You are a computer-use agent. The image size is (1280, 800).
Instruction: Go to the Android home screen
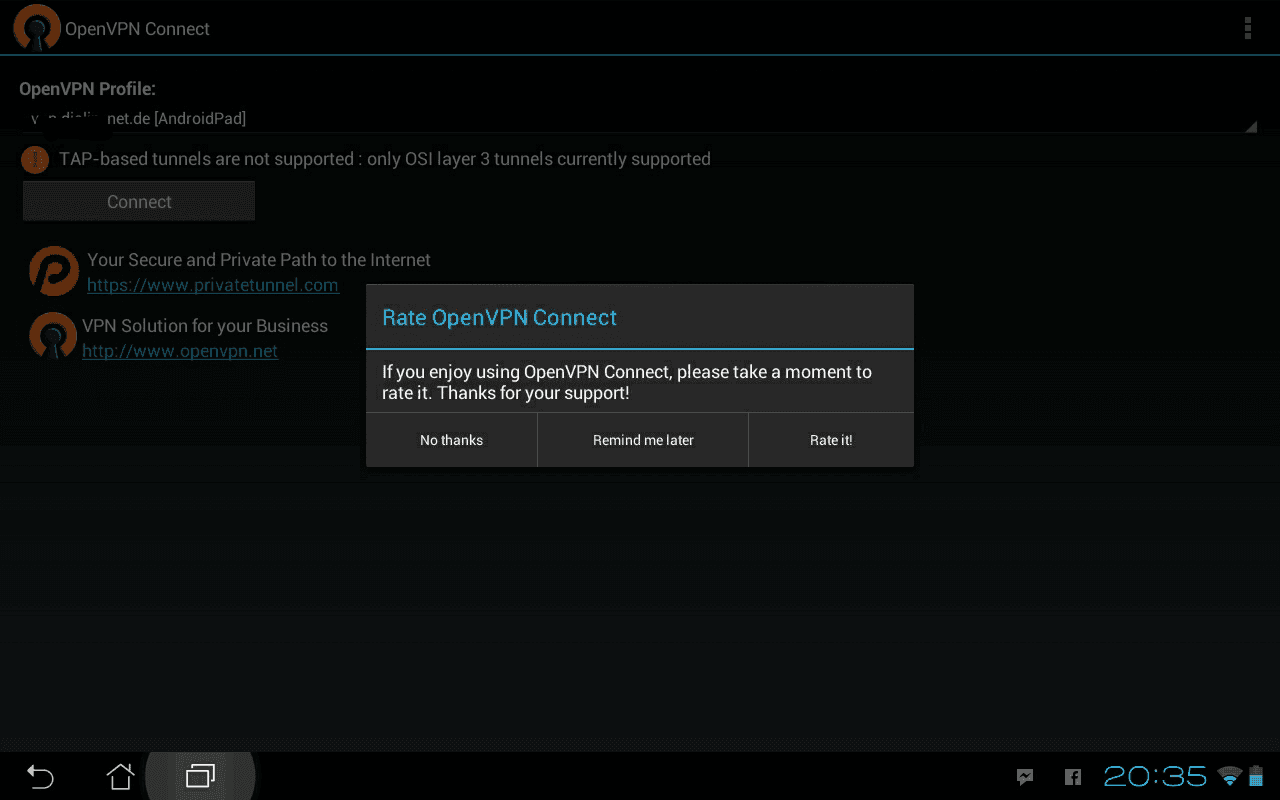coord(120,776)
